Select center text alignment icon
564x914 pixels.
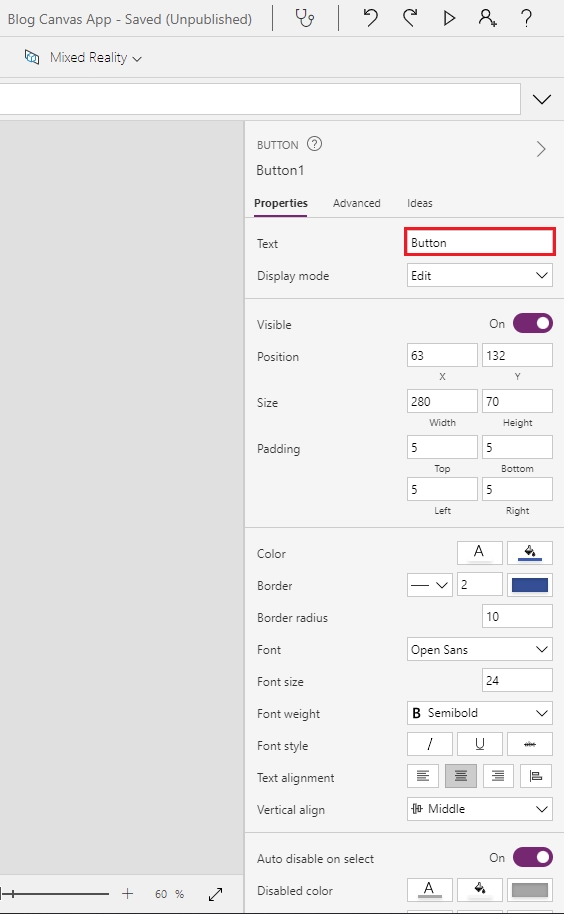tap(461, 776)
